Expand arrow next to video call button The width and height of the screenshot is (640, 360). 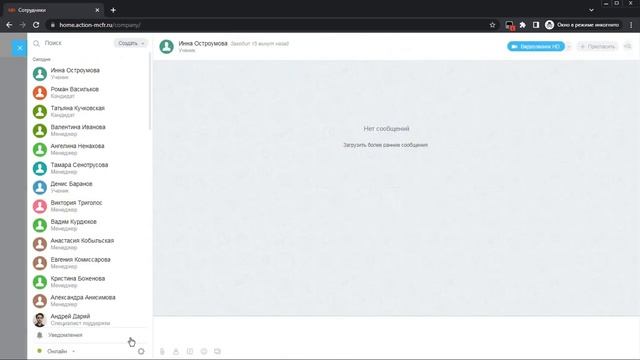[x=569, y=47]
